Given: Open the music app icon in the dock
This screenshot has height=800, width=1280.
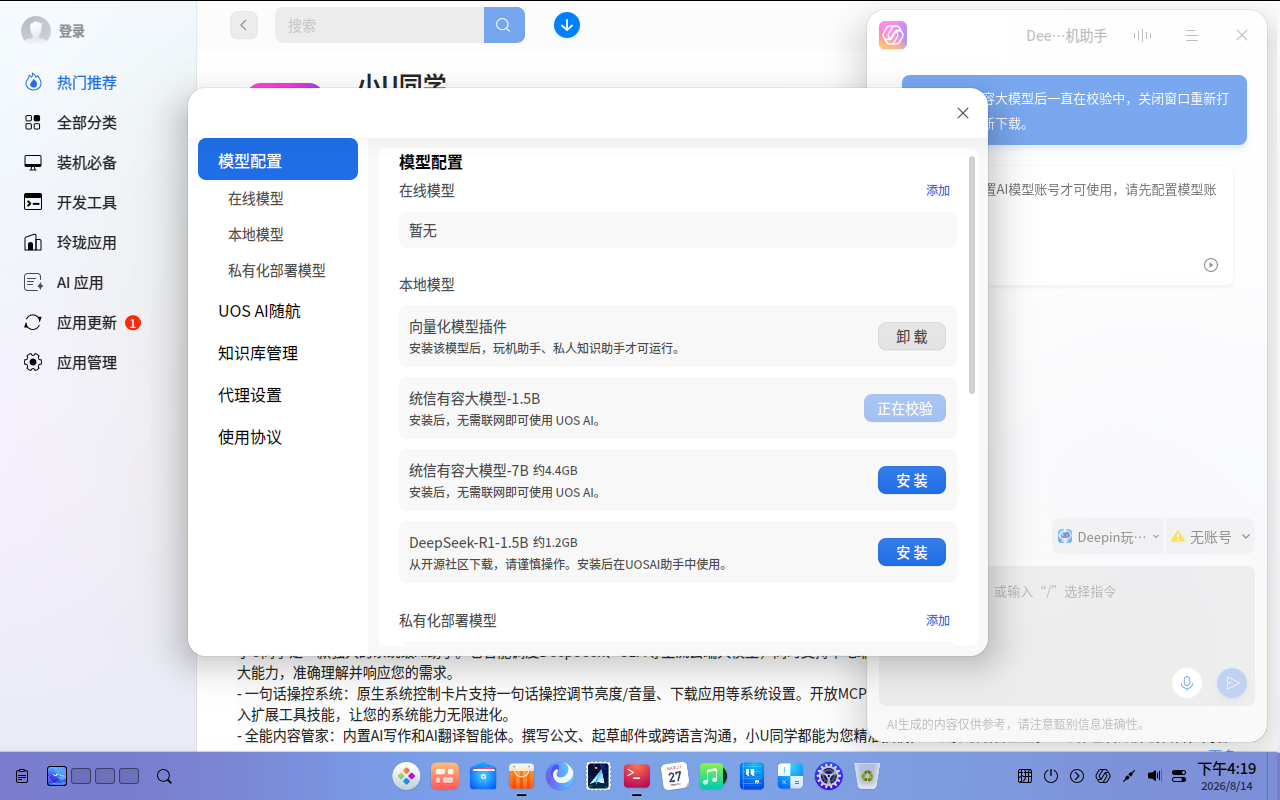Looking at the screenshot, I should click(x=712, y=776).
